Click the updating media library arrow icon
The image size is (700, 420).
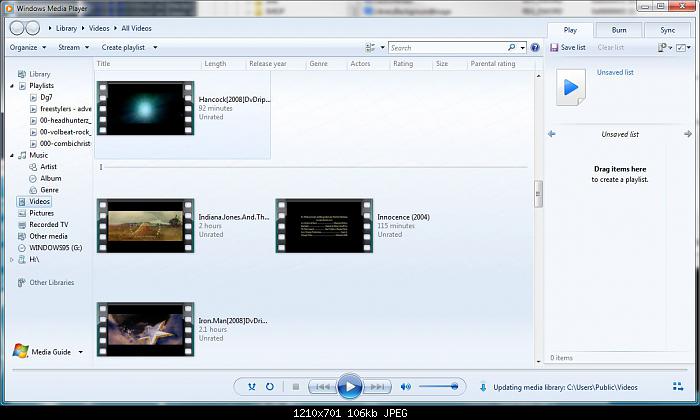483,387
